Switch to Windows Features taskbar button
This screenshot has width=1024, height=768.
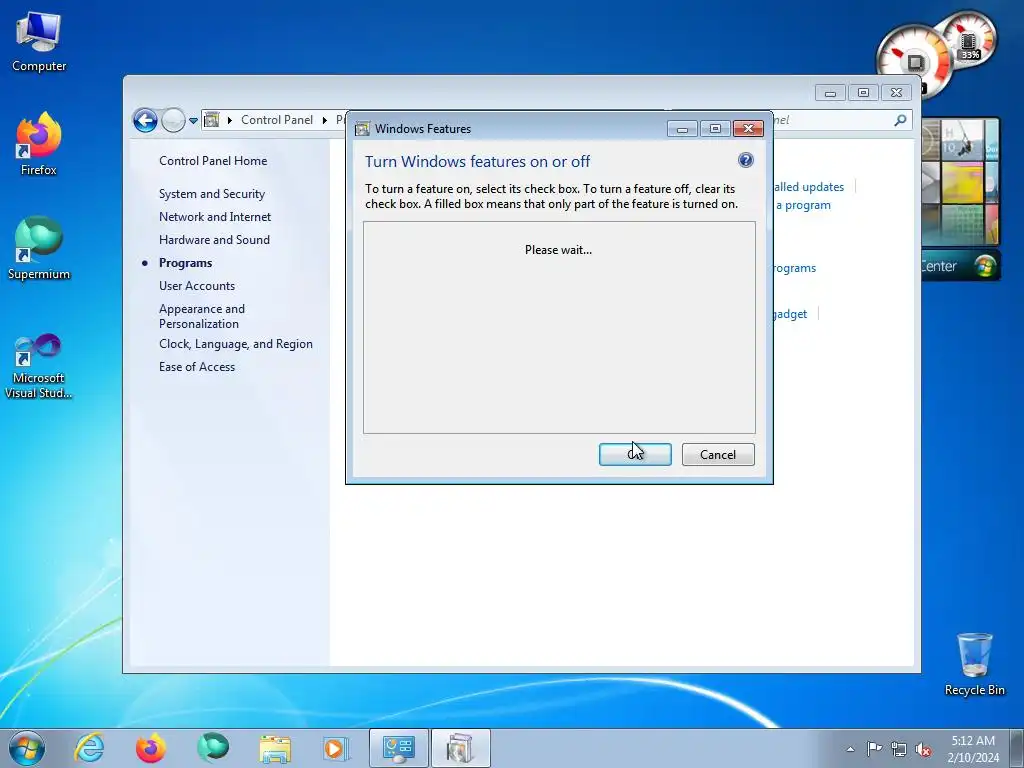[460, 748]
